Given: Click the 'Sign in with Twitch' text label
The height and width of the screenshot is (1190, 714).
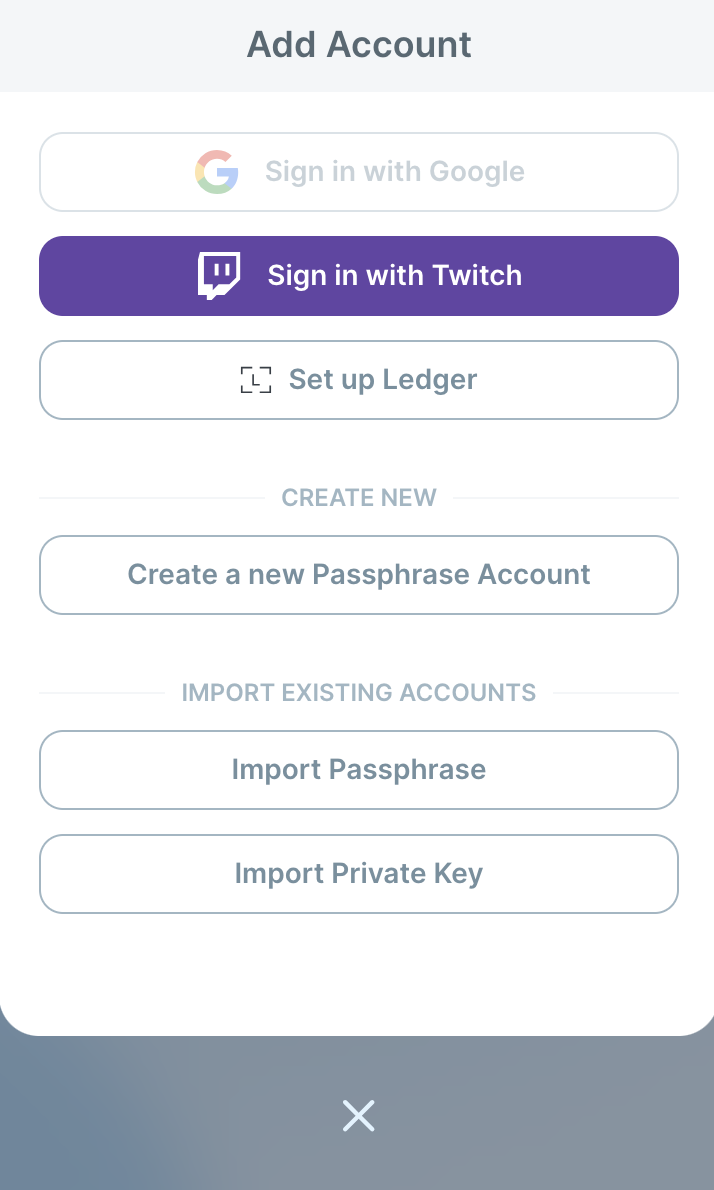Looking at the screenshot, I should pos(395,275).
